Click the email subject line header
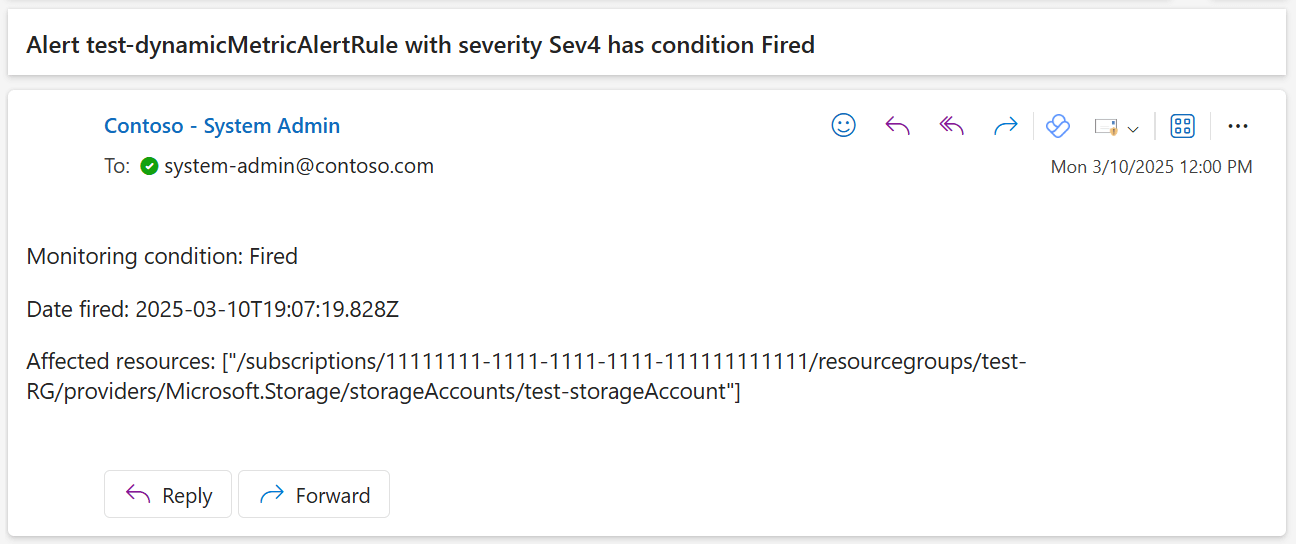This screenshot has height=544, width=1296. 421,45
